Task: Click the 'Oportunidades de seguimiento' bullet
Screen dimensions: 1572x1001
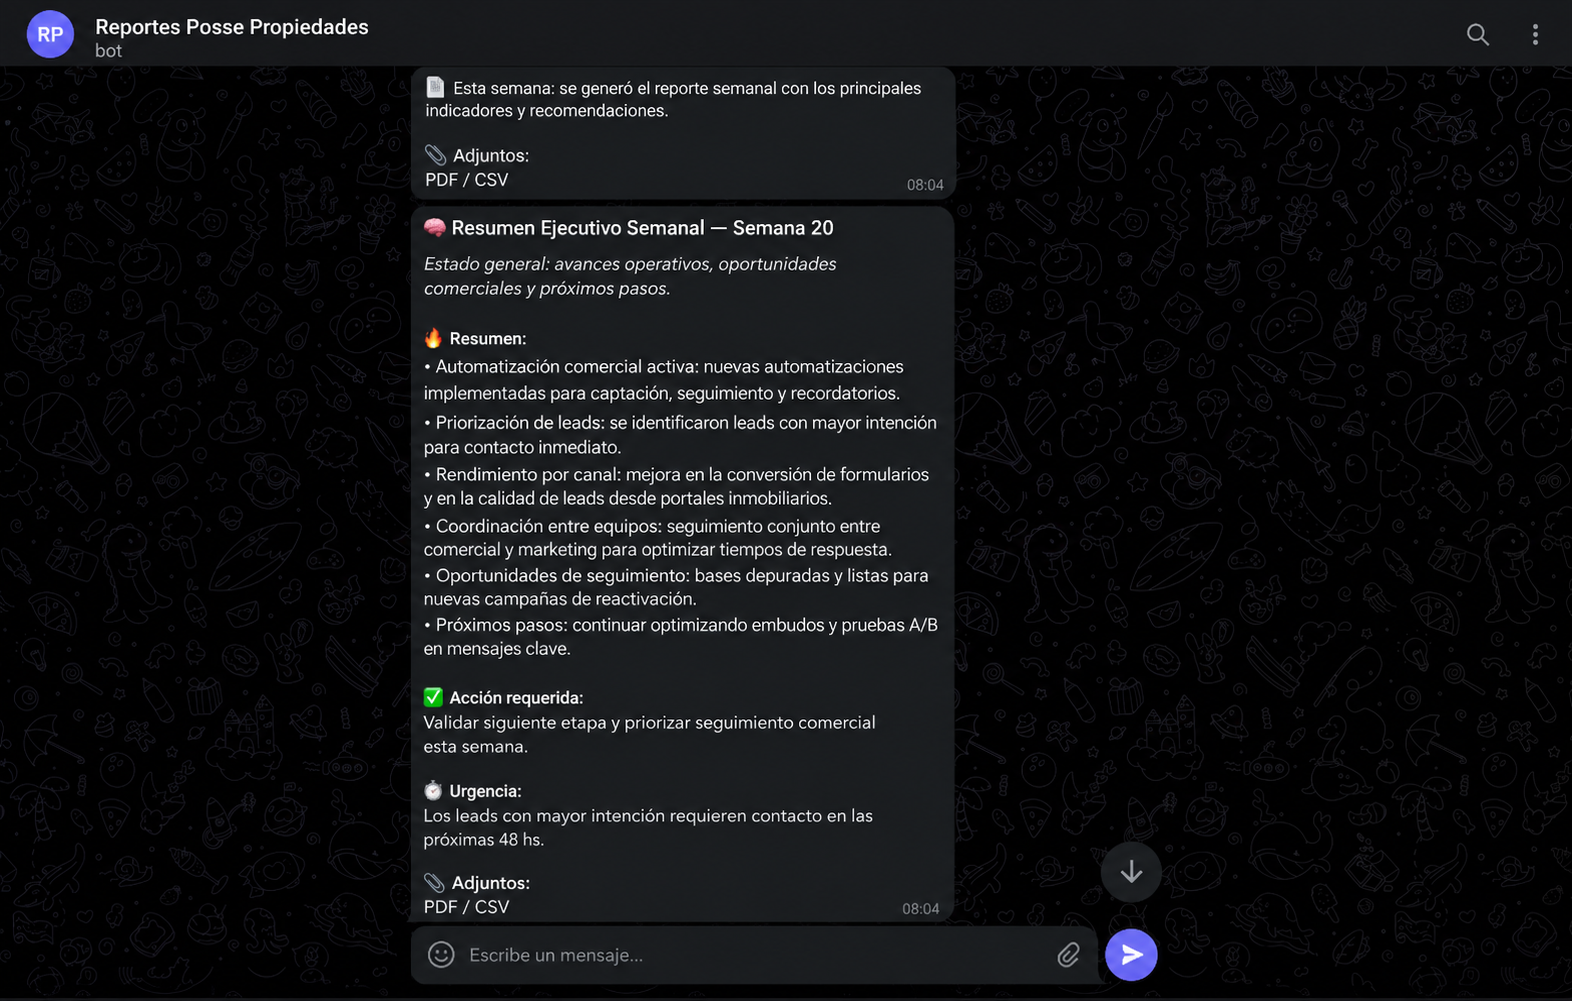Action: (x=676, y=587)
